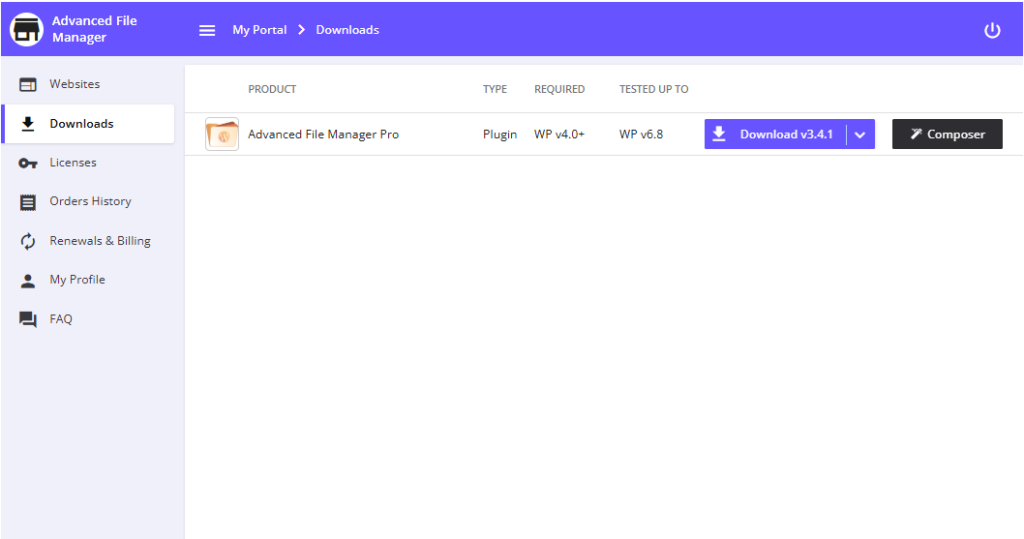The width and height of the screenshot is (1024, 539).
Task: Click the Orders History receipt icon
Action: 27,202
